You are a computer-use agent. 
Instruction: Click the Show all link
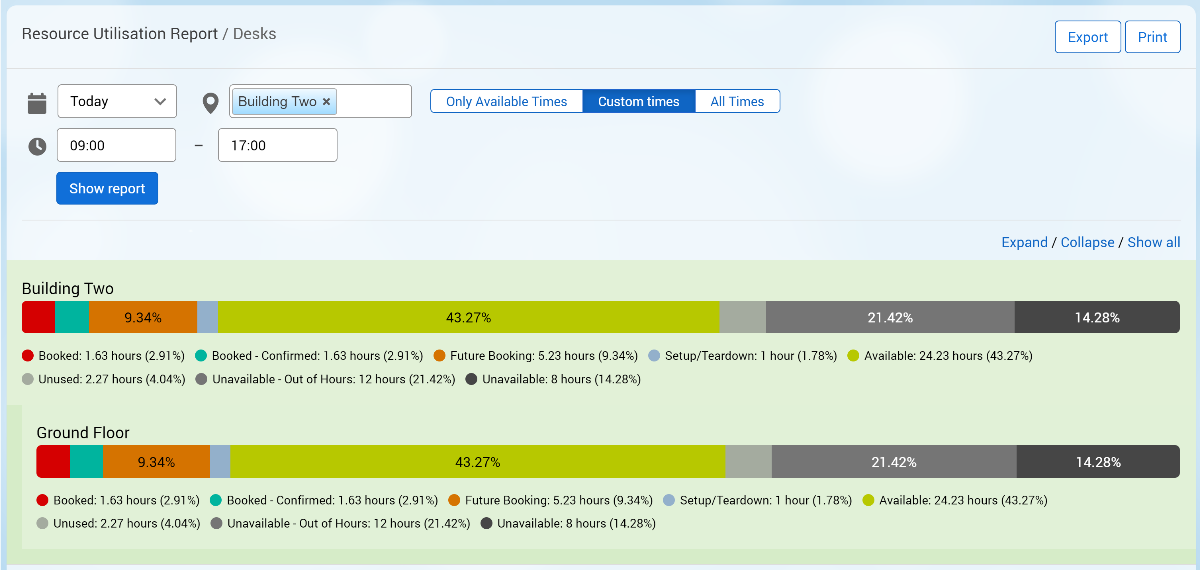1153,242
